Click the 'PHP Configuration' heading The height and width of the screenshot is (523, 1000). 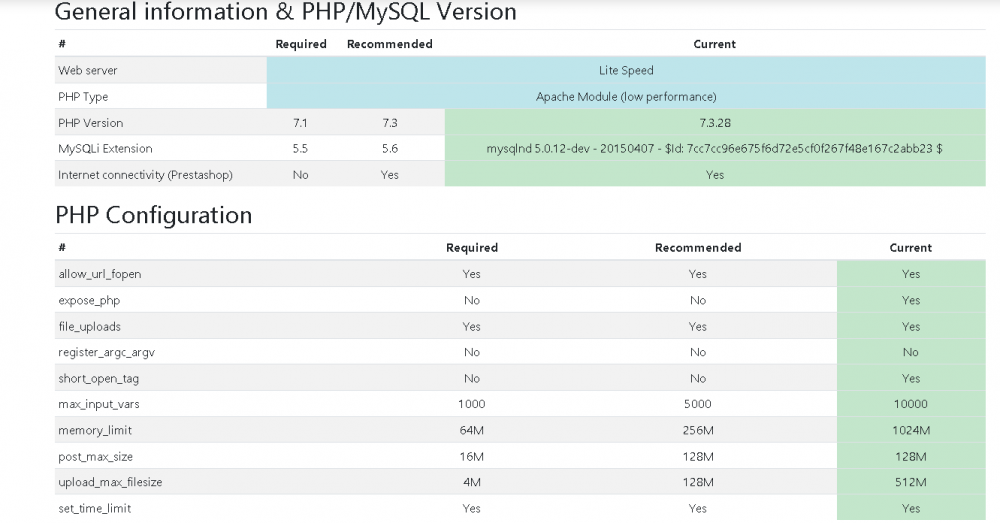tap(153, 215)
